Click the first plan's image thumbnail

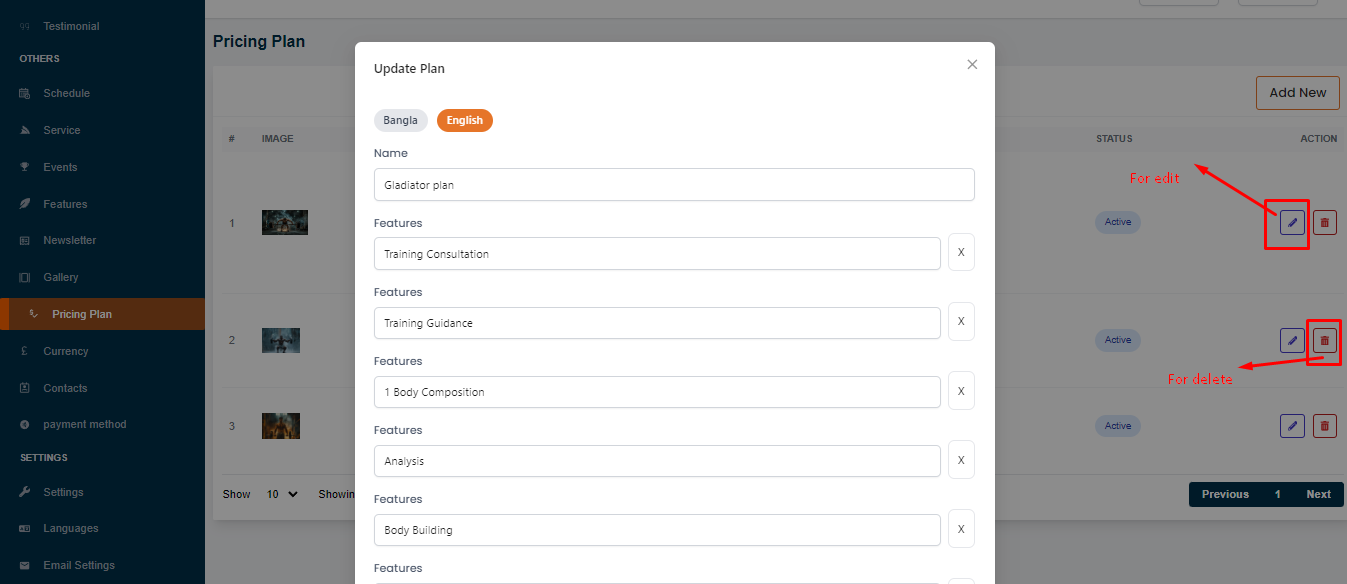284,222
